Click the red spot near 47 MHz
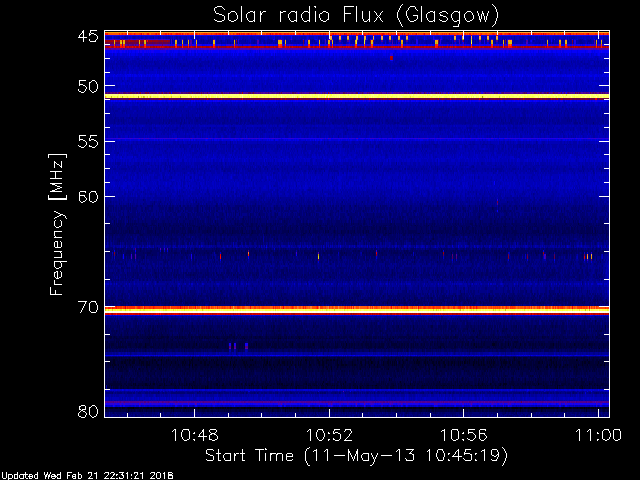The width and height of the screenshot is (640, 480). point(391,58)
